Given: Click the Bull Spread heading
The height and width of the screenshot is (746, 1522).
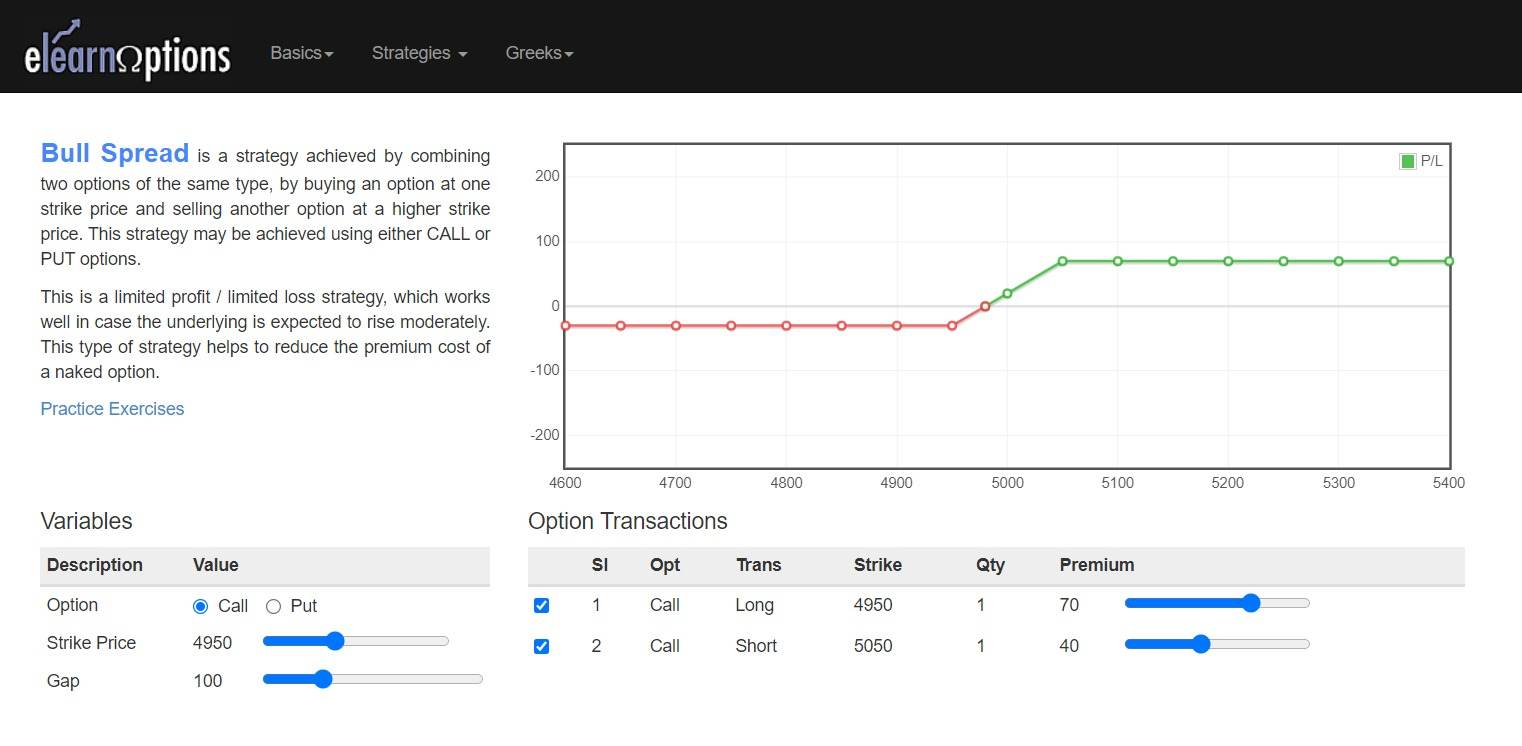Looking at the screenshot, I should (114, 154).
